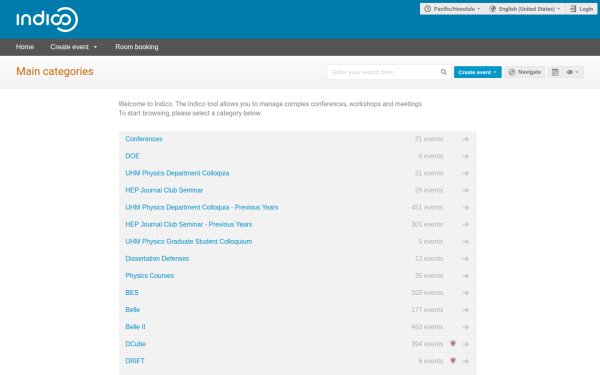Open the eye view options dropdown

tap(573, 72)
